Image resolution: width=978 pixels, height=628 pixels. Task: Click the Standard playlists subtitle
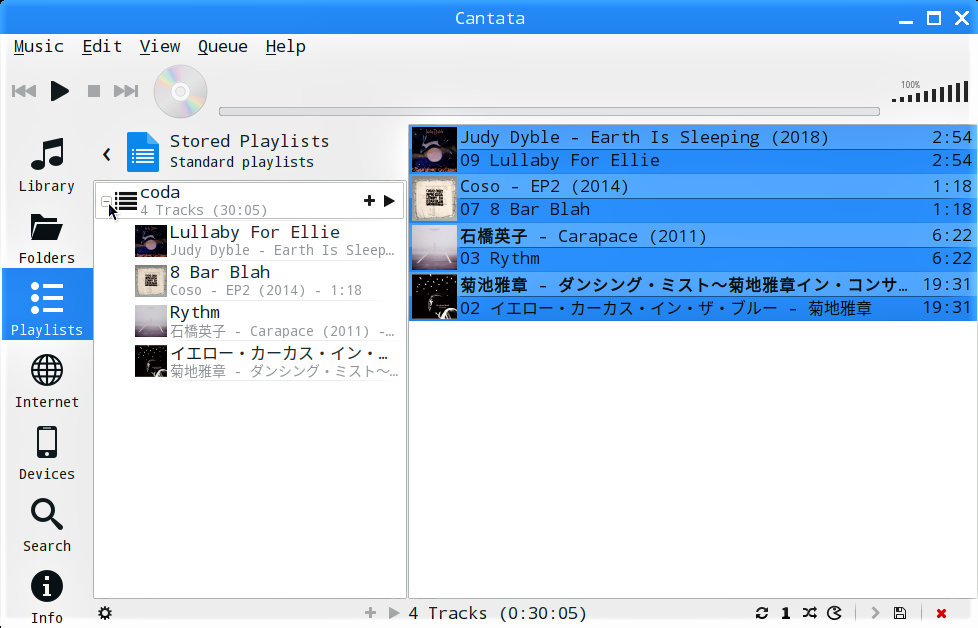pyautogui.click(x=242, y=162)
